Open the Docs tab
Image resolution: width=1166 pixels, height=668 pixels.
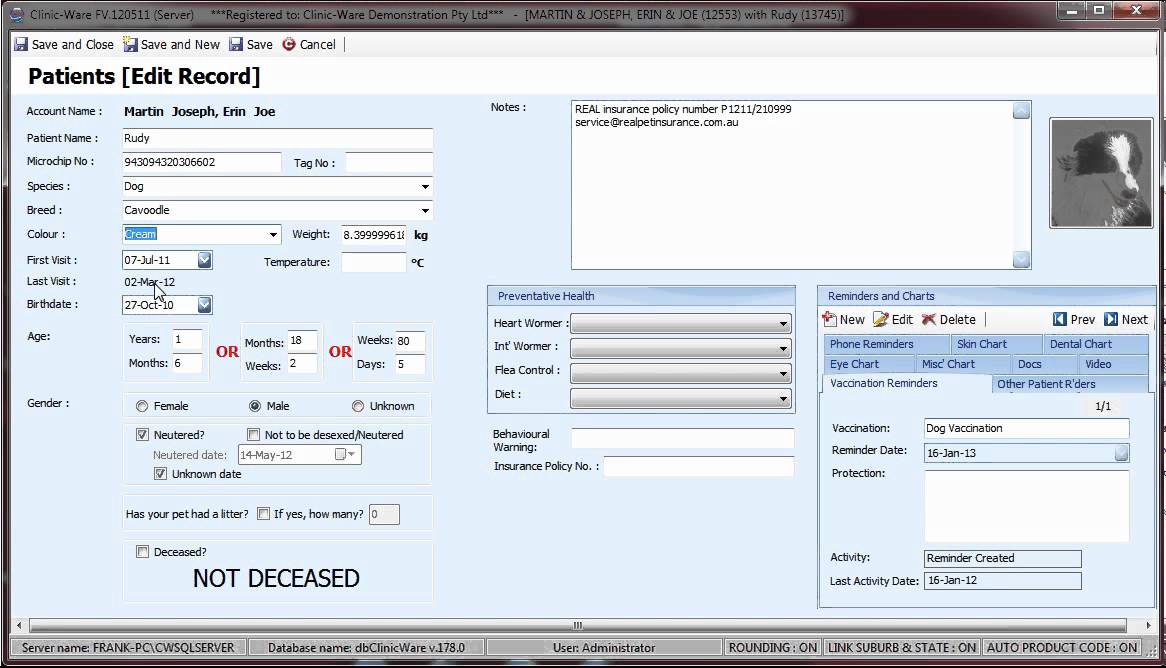point(1044,364)
